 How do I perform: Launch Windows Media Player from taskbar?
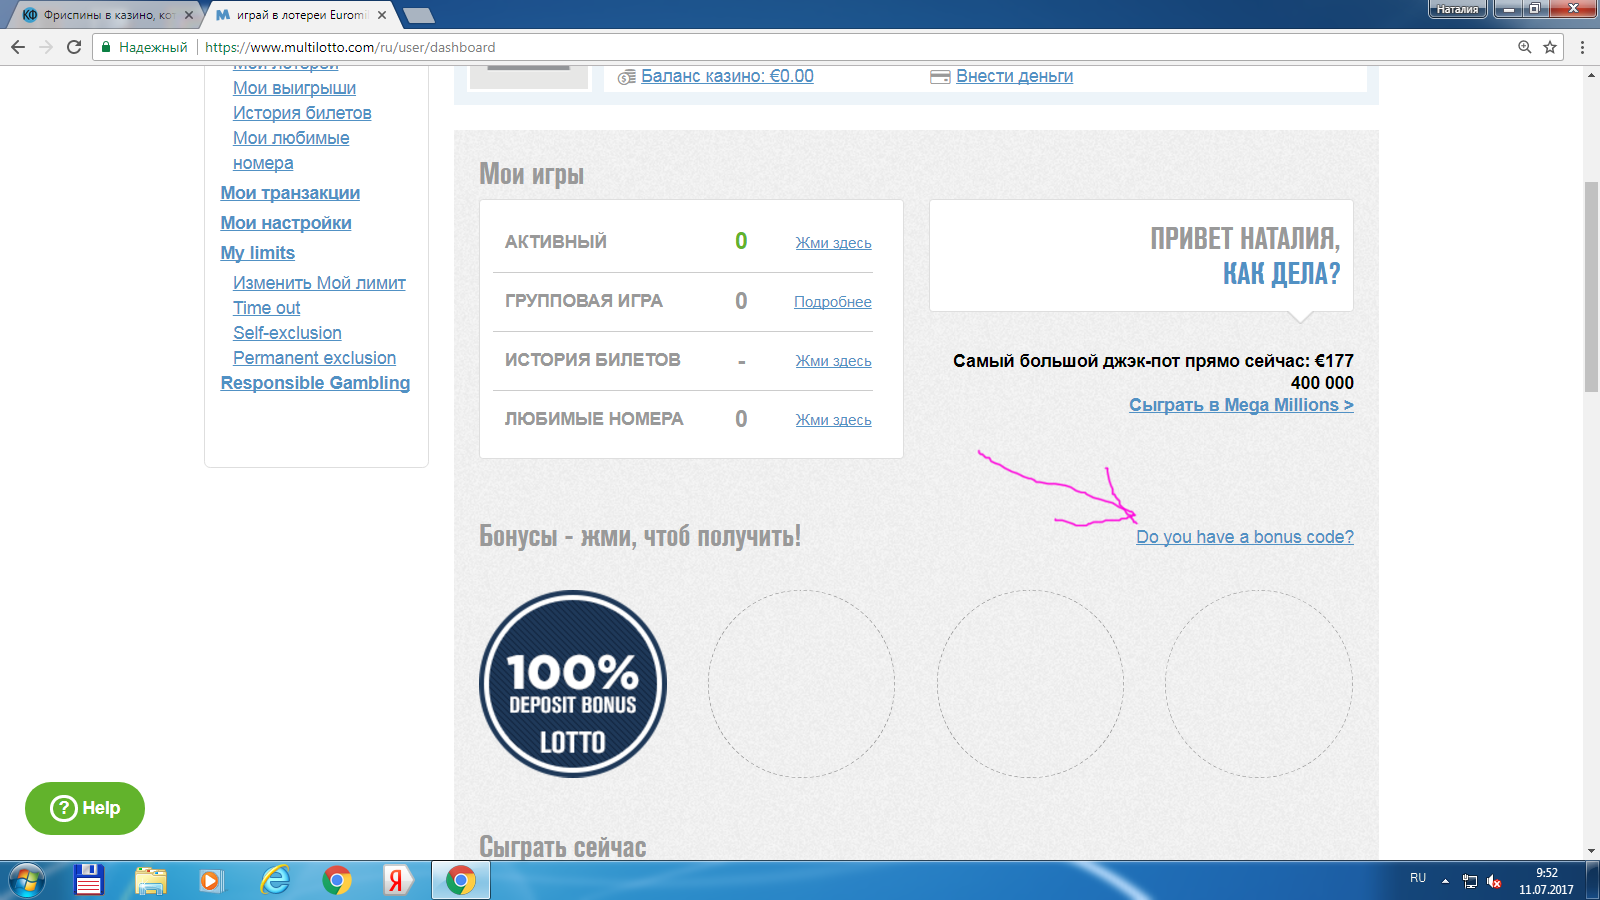211,881
